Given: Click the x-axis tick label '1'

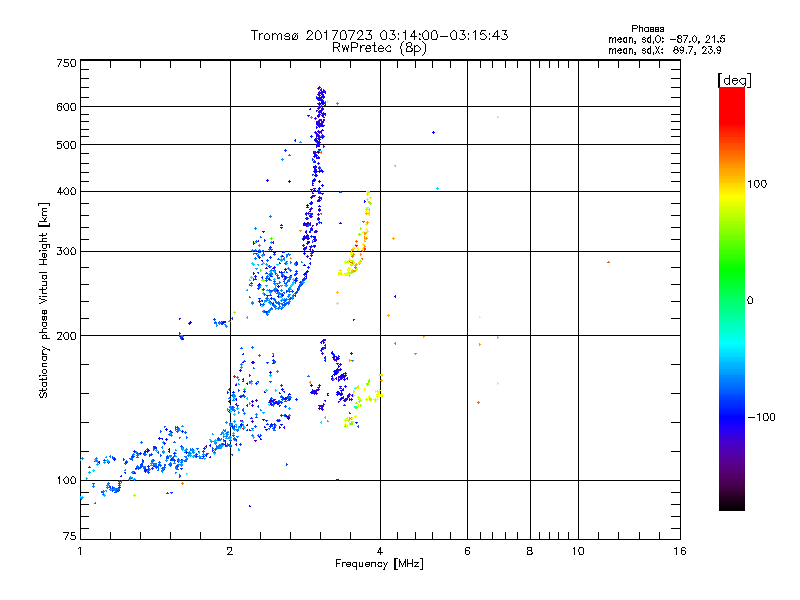Looking at the screenshot, I should pyautogui.click(x=80, y=551).
